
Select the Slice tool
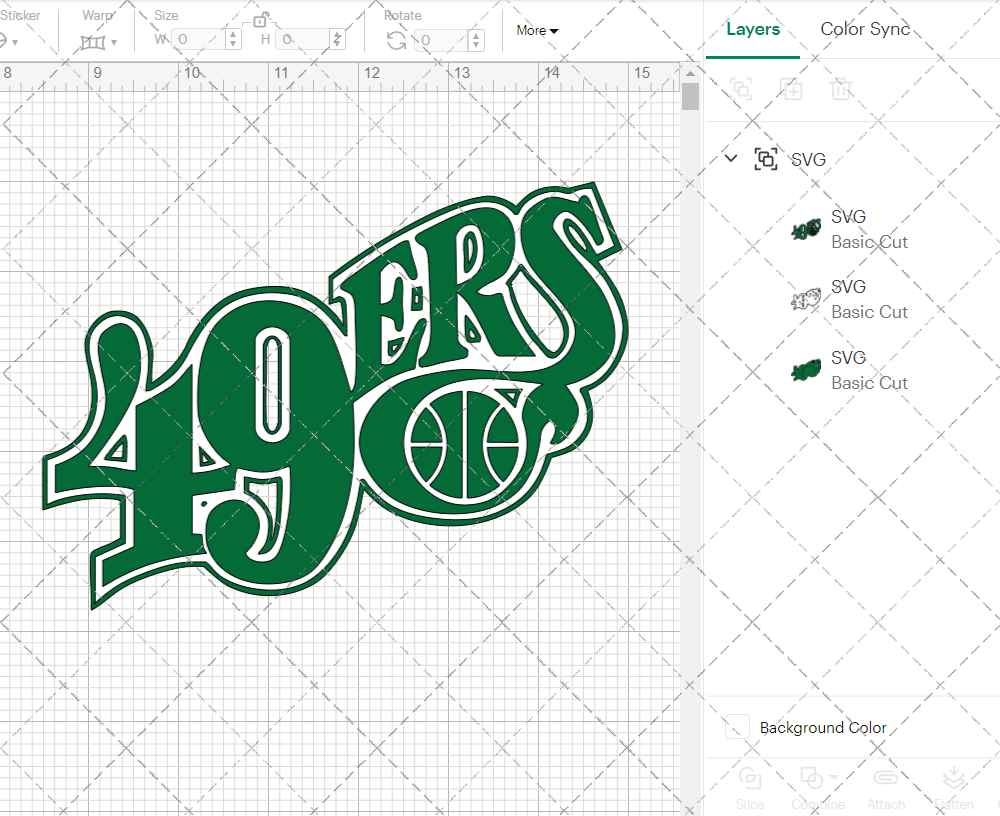[750, 783]
